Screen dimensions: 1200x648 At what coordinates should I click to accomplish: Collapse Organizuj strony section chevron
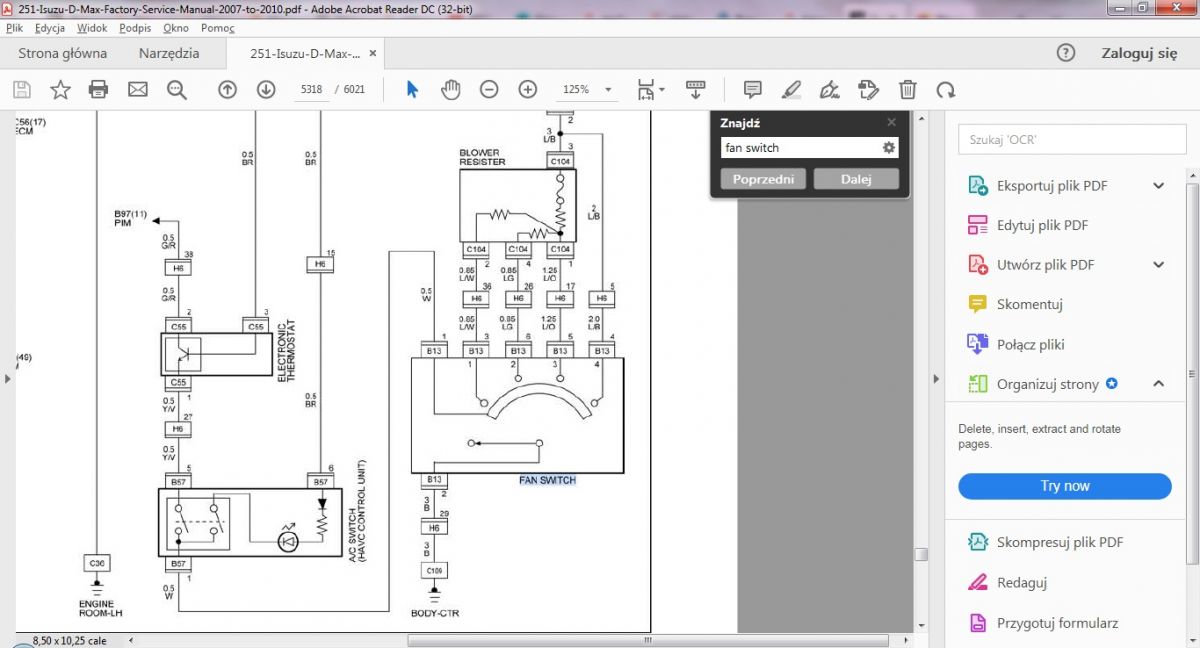[x=1159, y=384]
